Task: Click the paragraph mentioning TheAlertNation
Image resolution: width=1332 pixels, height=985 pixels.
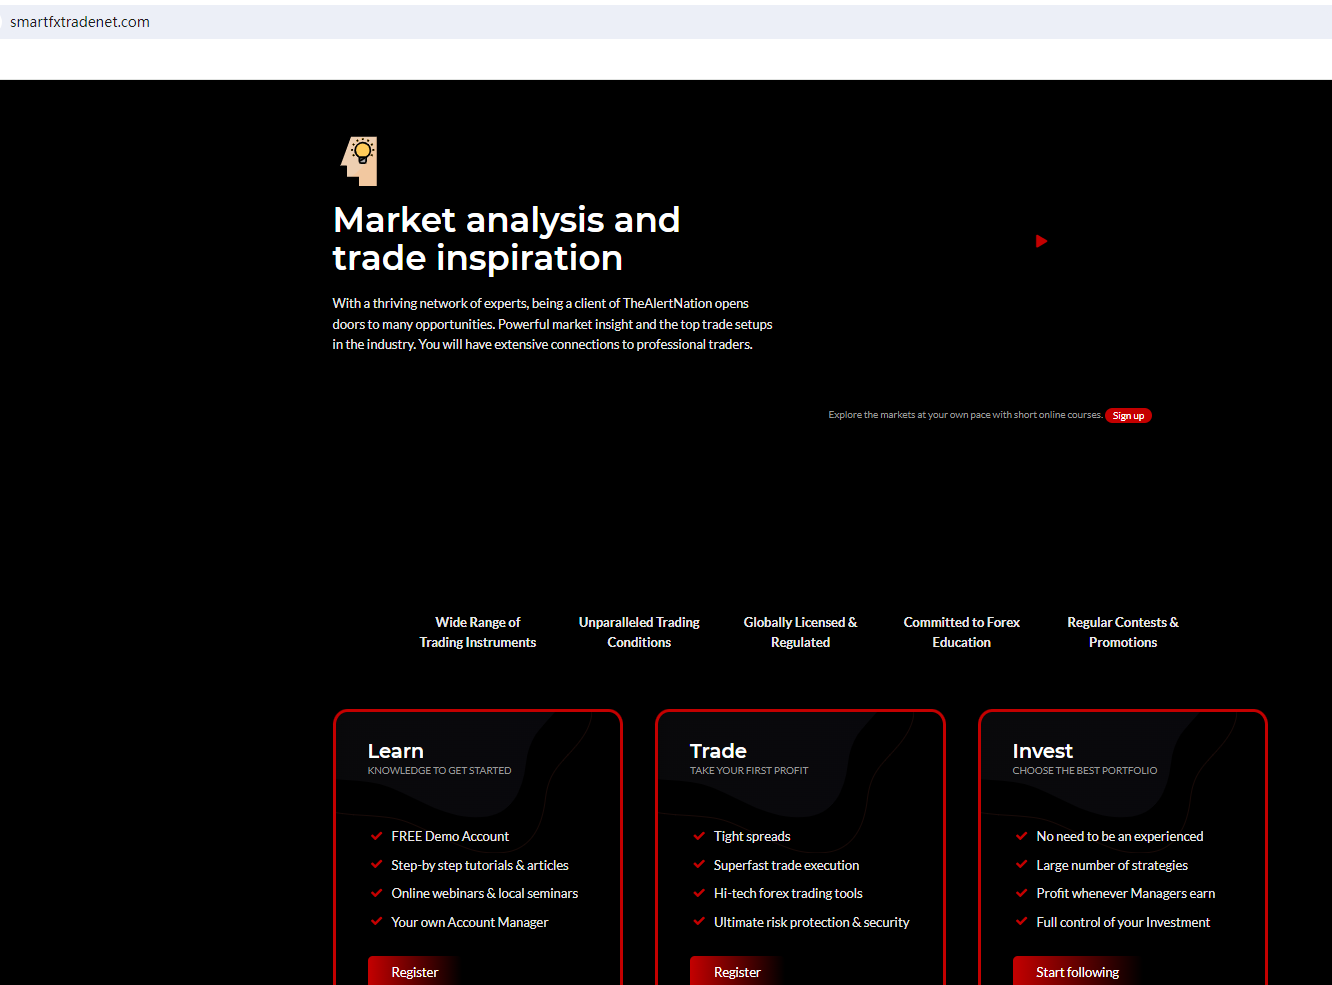Action: tap(553, 324)
